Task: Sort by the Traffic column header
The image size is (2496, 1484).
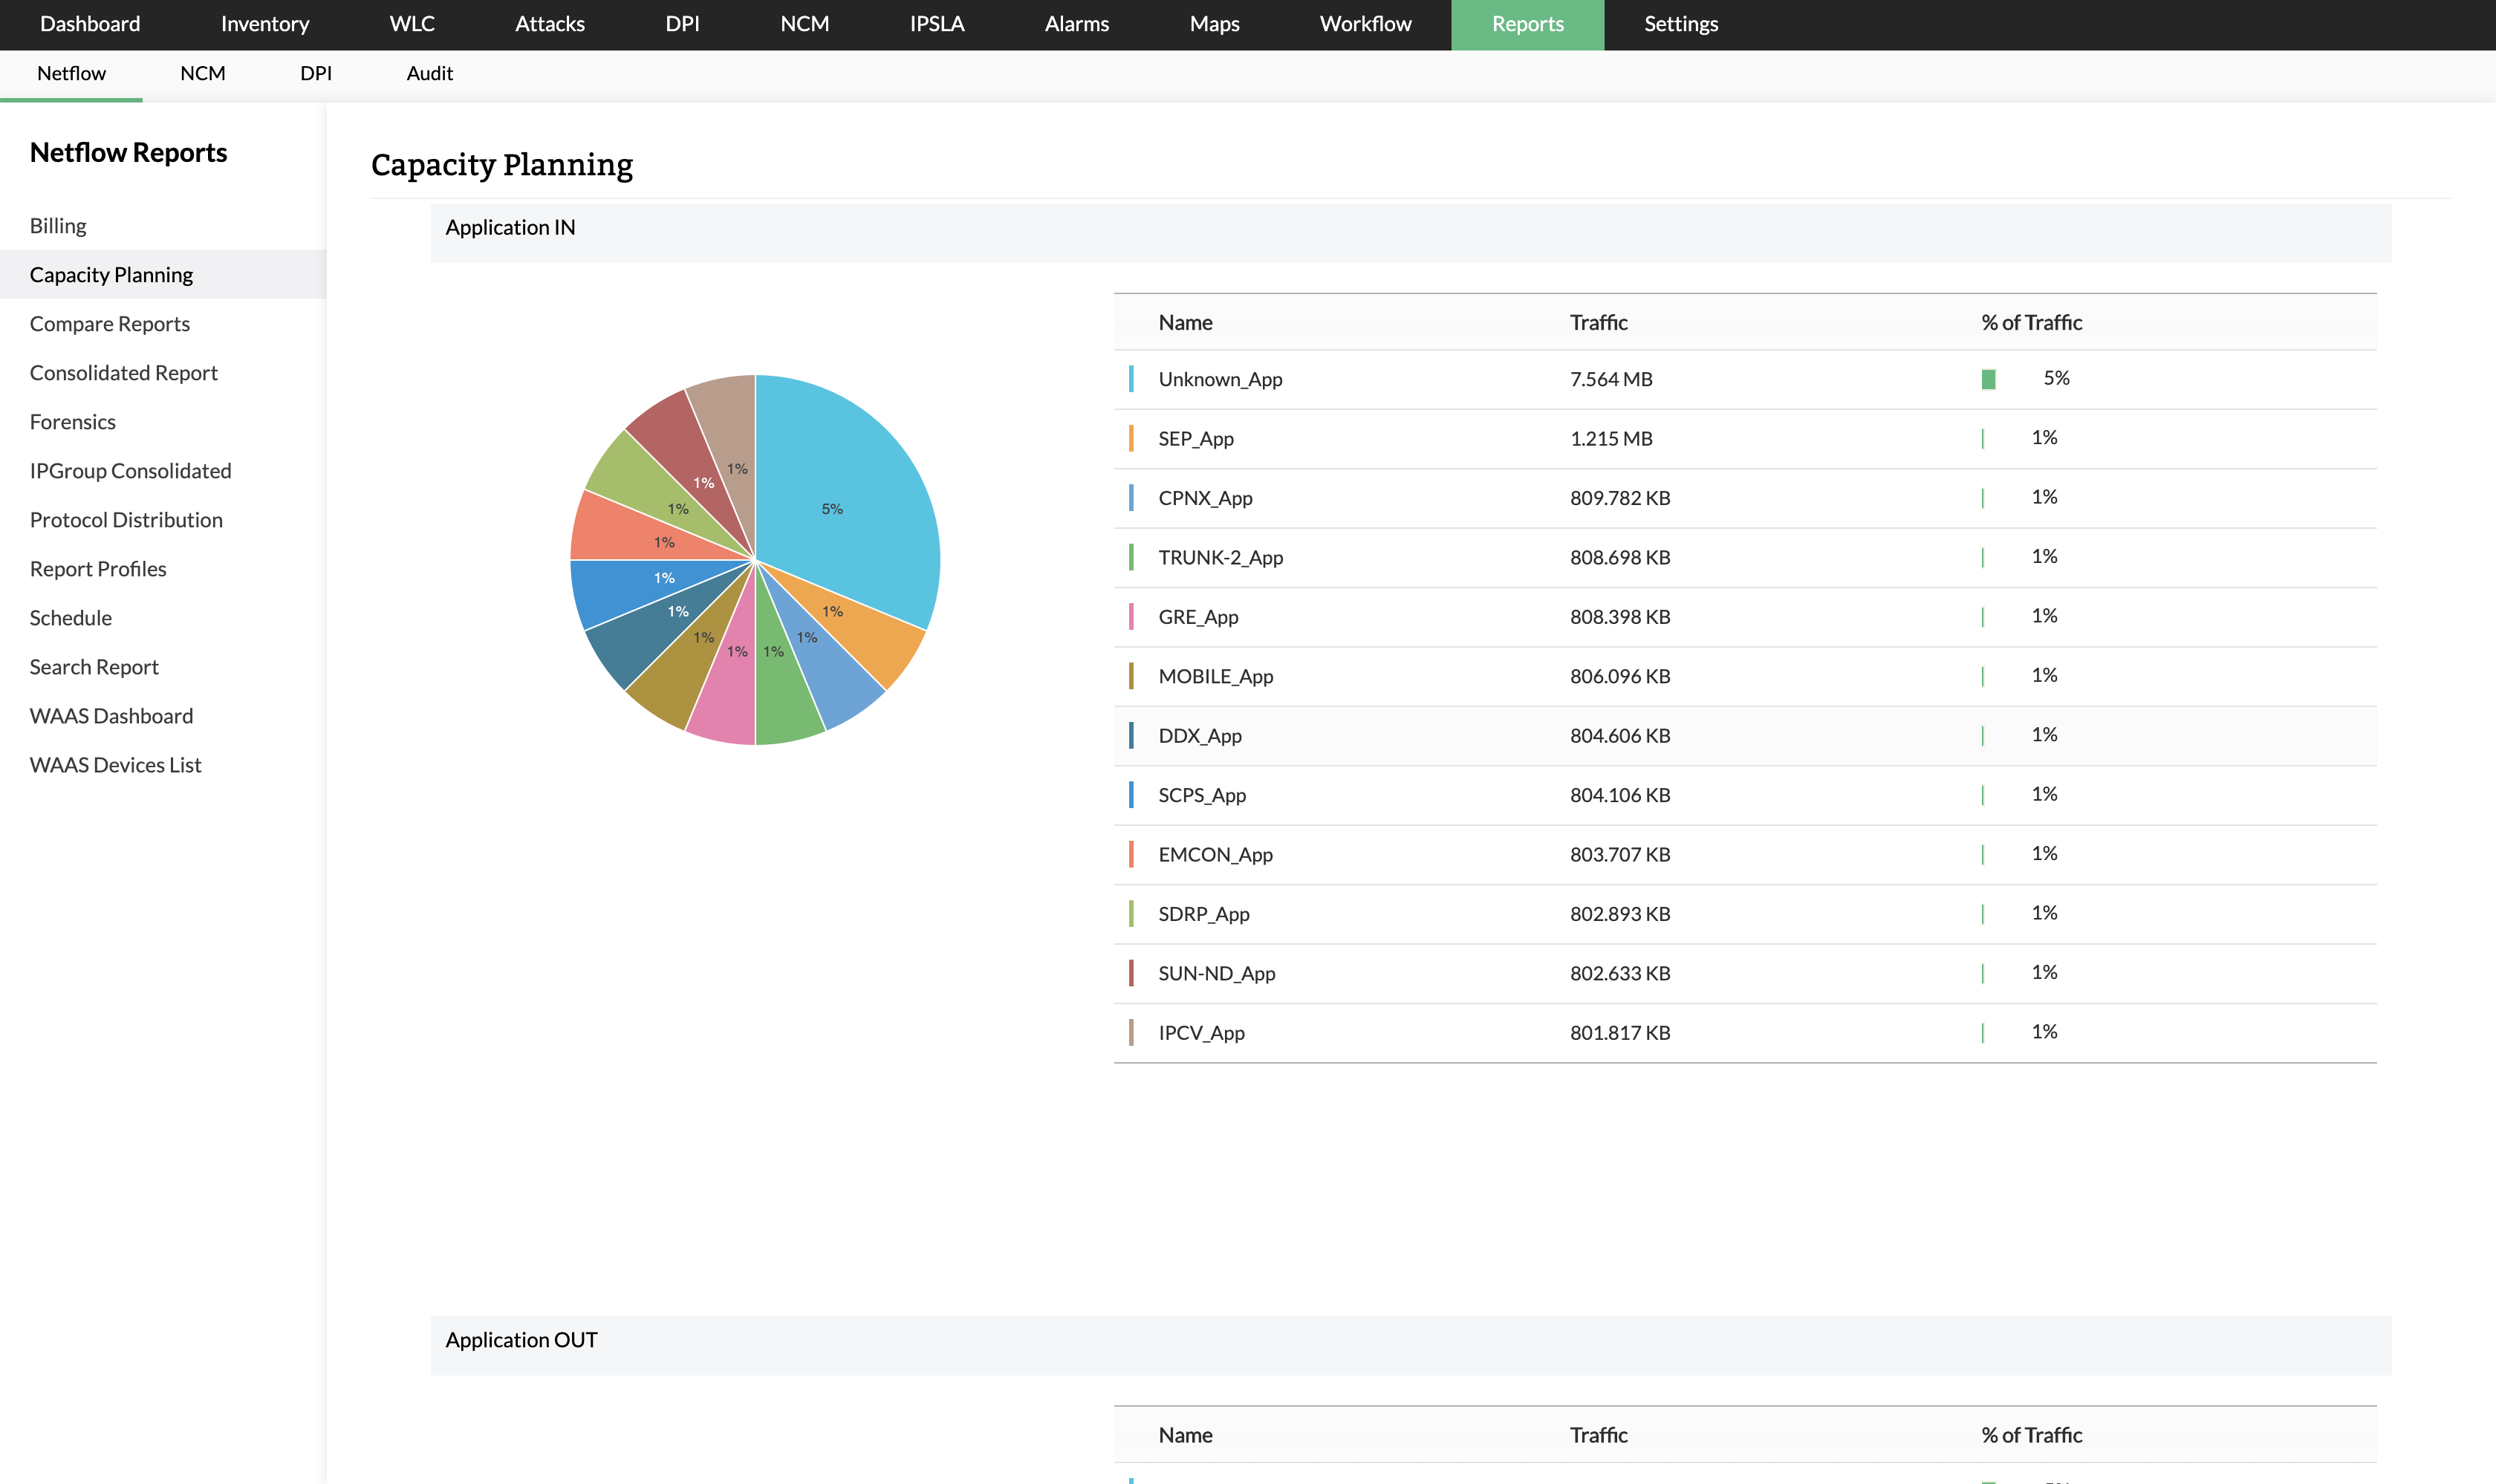Action: [1598, 323]
